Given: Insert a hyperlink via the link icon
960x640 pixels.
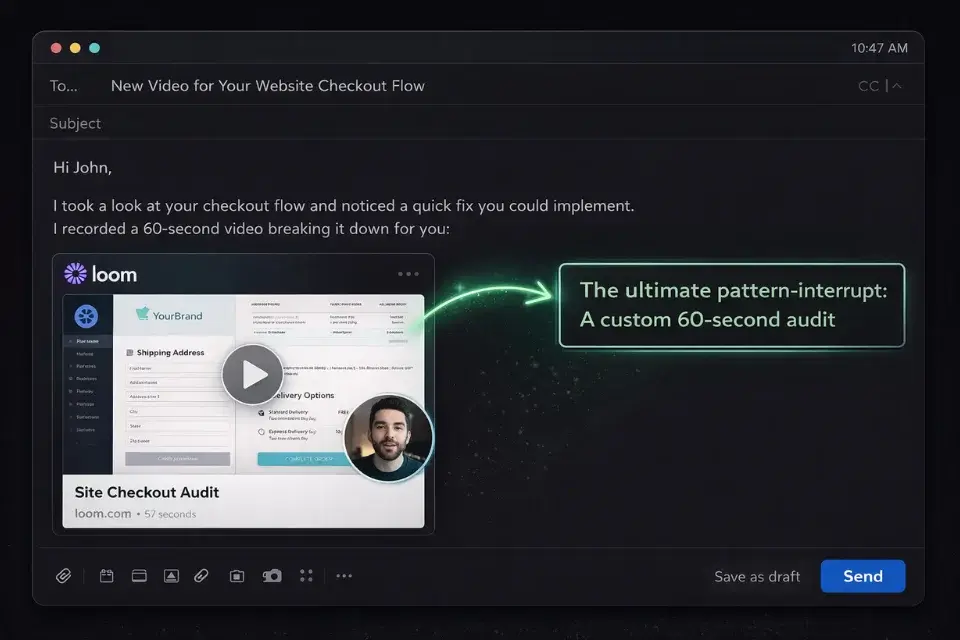Looking at the screenshot, I should 201,576.
